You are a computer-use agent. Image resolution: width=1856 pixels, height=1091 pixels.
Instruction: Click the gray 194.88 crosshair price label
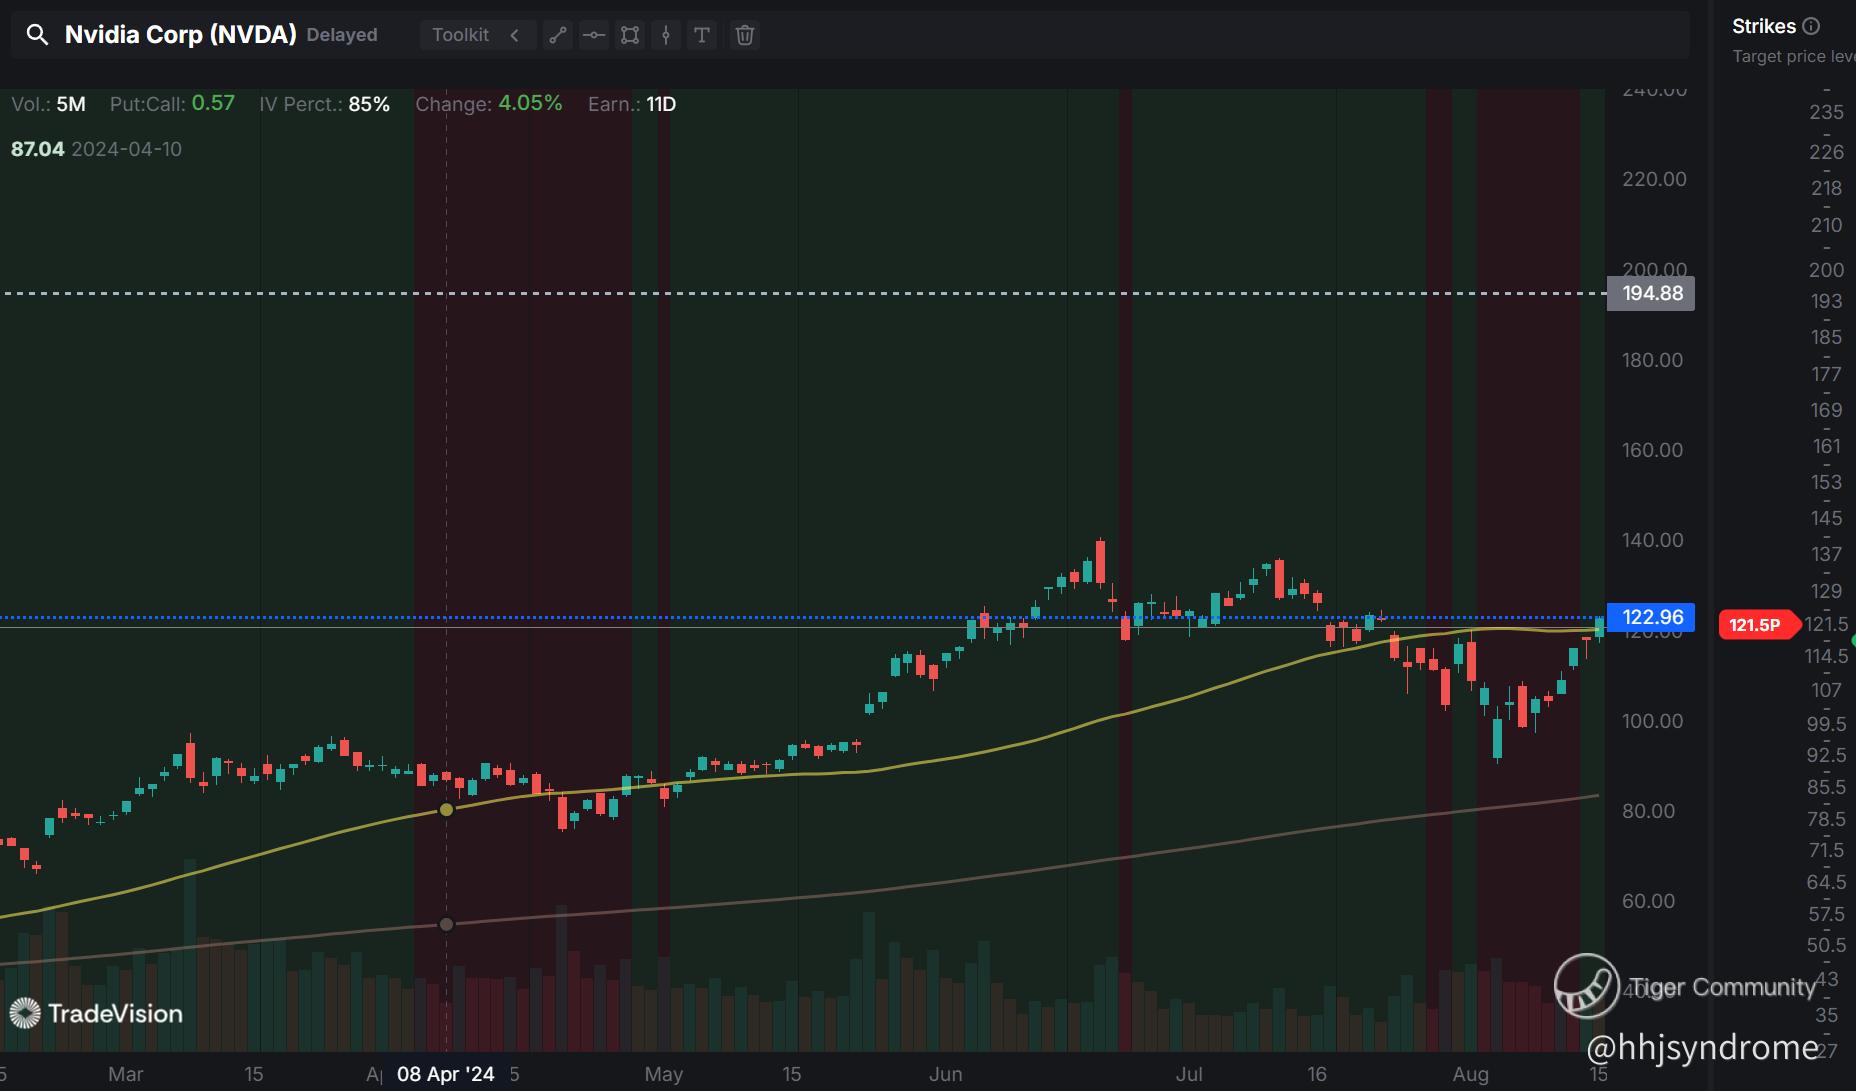coord(1651,293)
